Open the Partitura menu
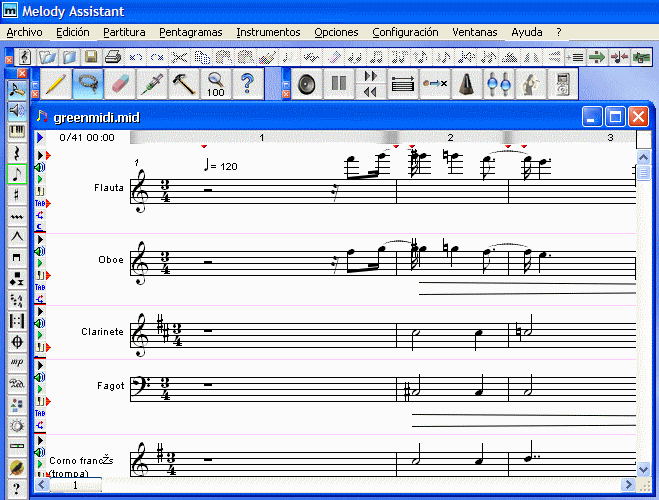The image size is (659, 500). (x=124, y=32)
